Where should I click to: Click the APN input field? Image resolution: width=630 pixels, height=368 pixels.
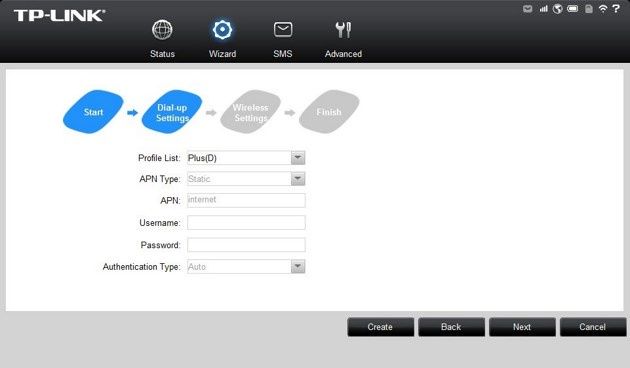(246, 200)
